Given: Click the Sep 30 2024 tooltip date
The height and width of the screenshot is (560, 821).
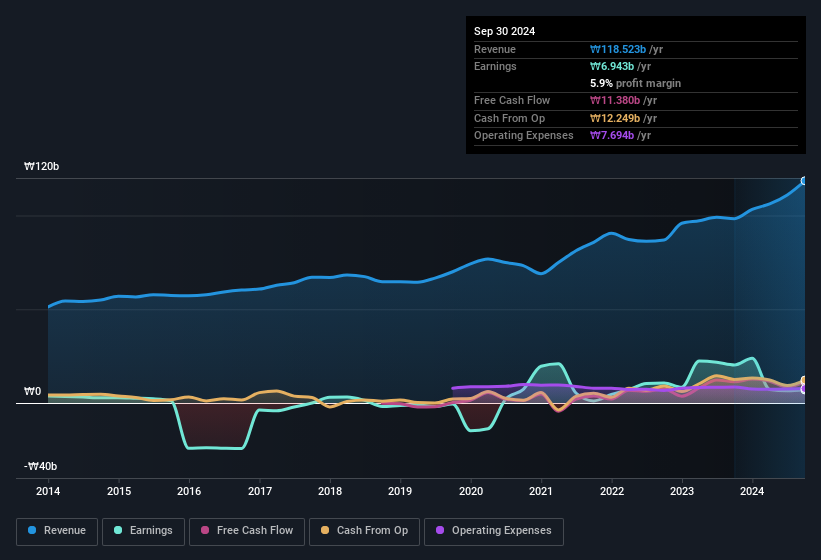Looking at the screenshot, I should 504,31.
